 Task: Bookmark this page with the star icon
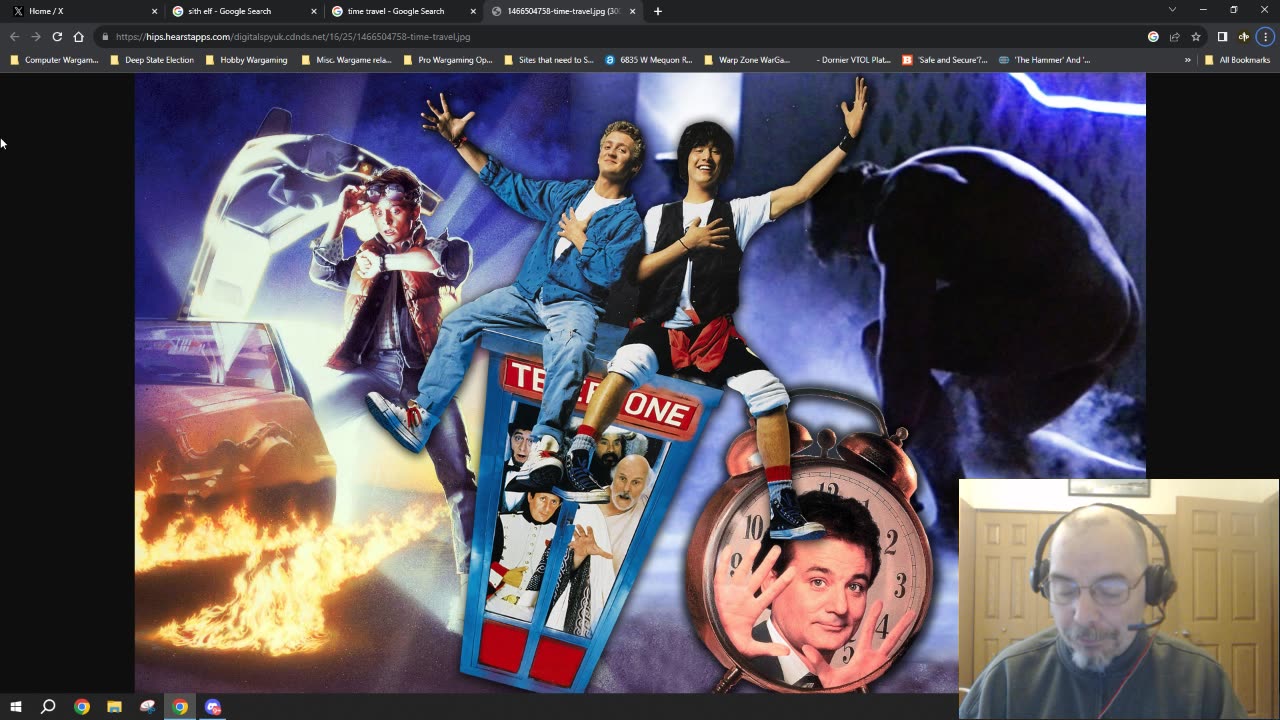point(1195,36)
